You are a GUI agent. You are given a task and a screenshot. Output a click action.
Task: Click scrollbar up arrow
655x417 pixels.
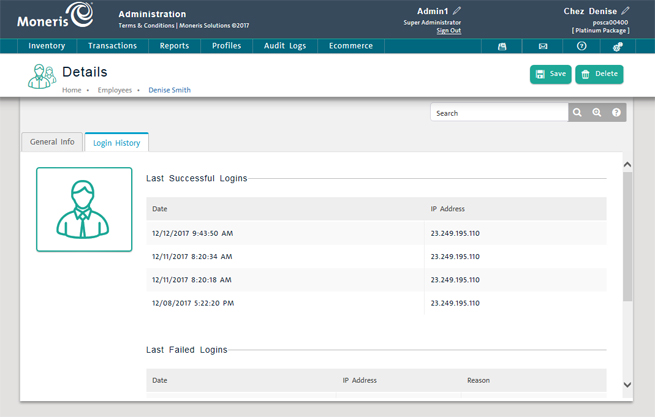(x=627, y=165)
